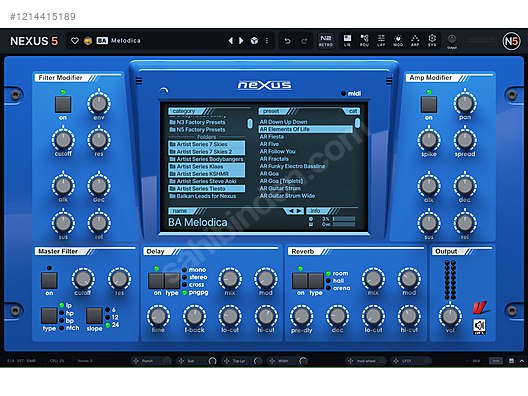Click the Width macro control in the bottom bar
Image resolution: width=528 pixels, height=396 pixels.
(287, 361)
